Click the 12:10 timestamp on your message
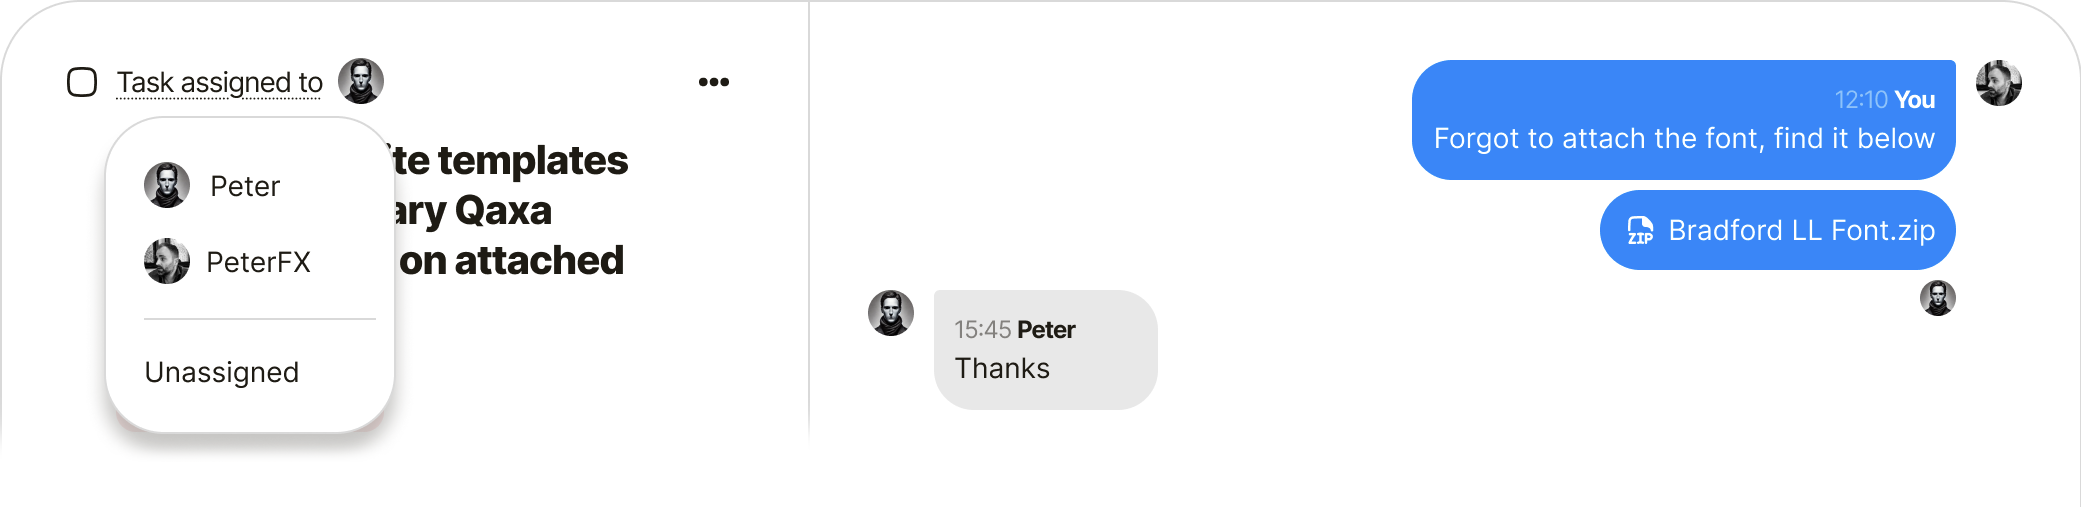 click(1861, 100)
